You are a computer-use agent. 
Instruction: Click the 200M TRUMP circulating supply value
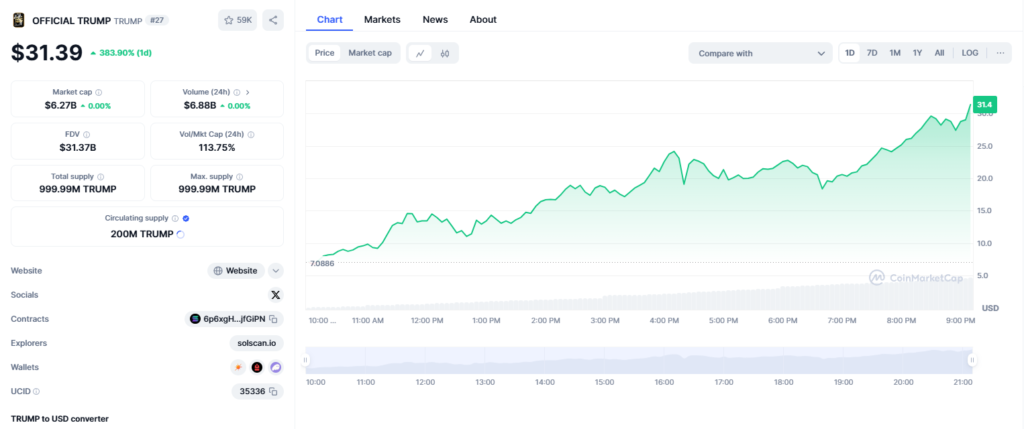[x=142, y=234]
